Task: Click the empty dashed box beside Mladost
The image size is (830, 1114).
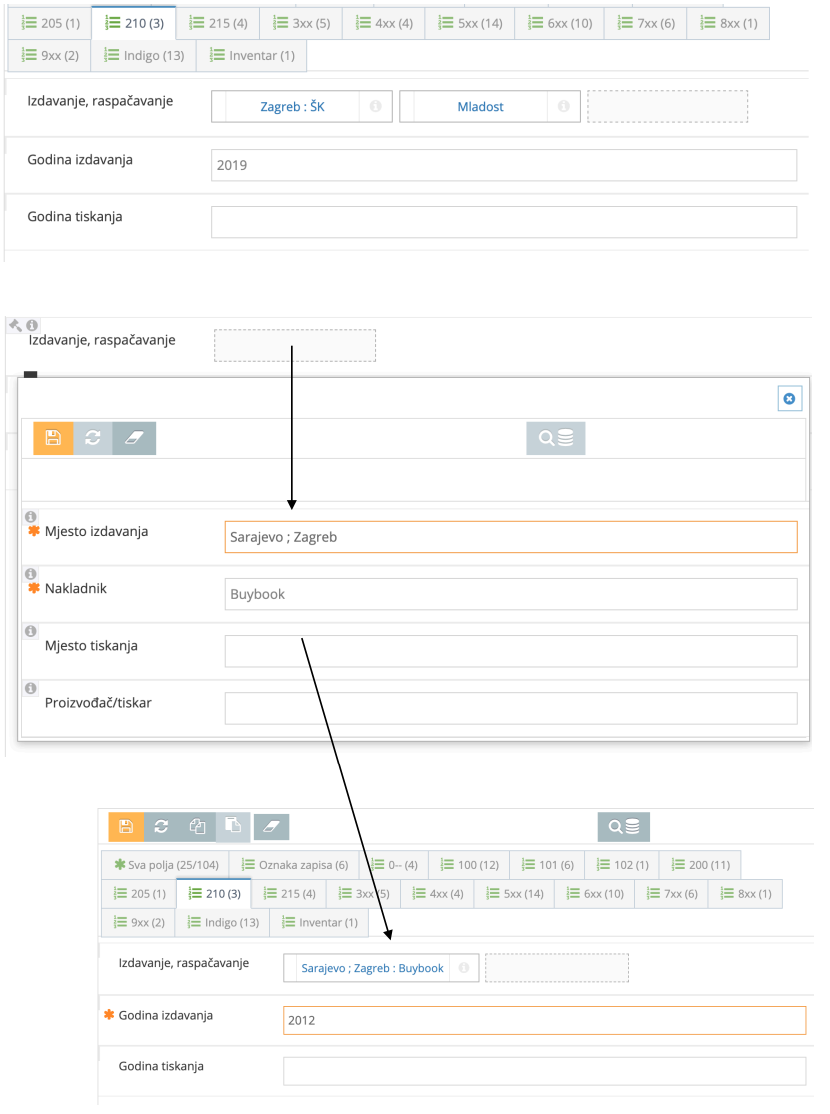Action: [x=667, y=106]
